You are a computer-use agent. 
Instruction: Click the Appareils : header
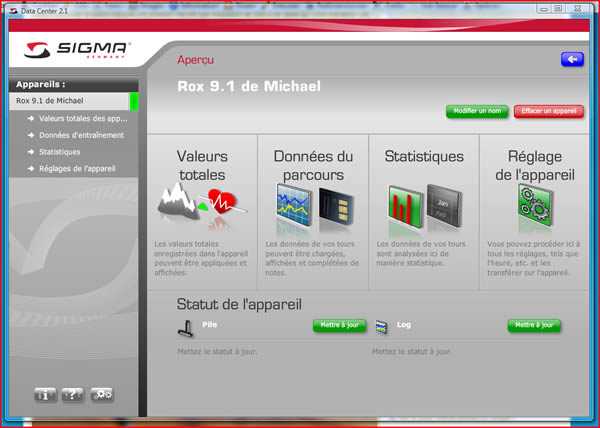coord(41,84)
